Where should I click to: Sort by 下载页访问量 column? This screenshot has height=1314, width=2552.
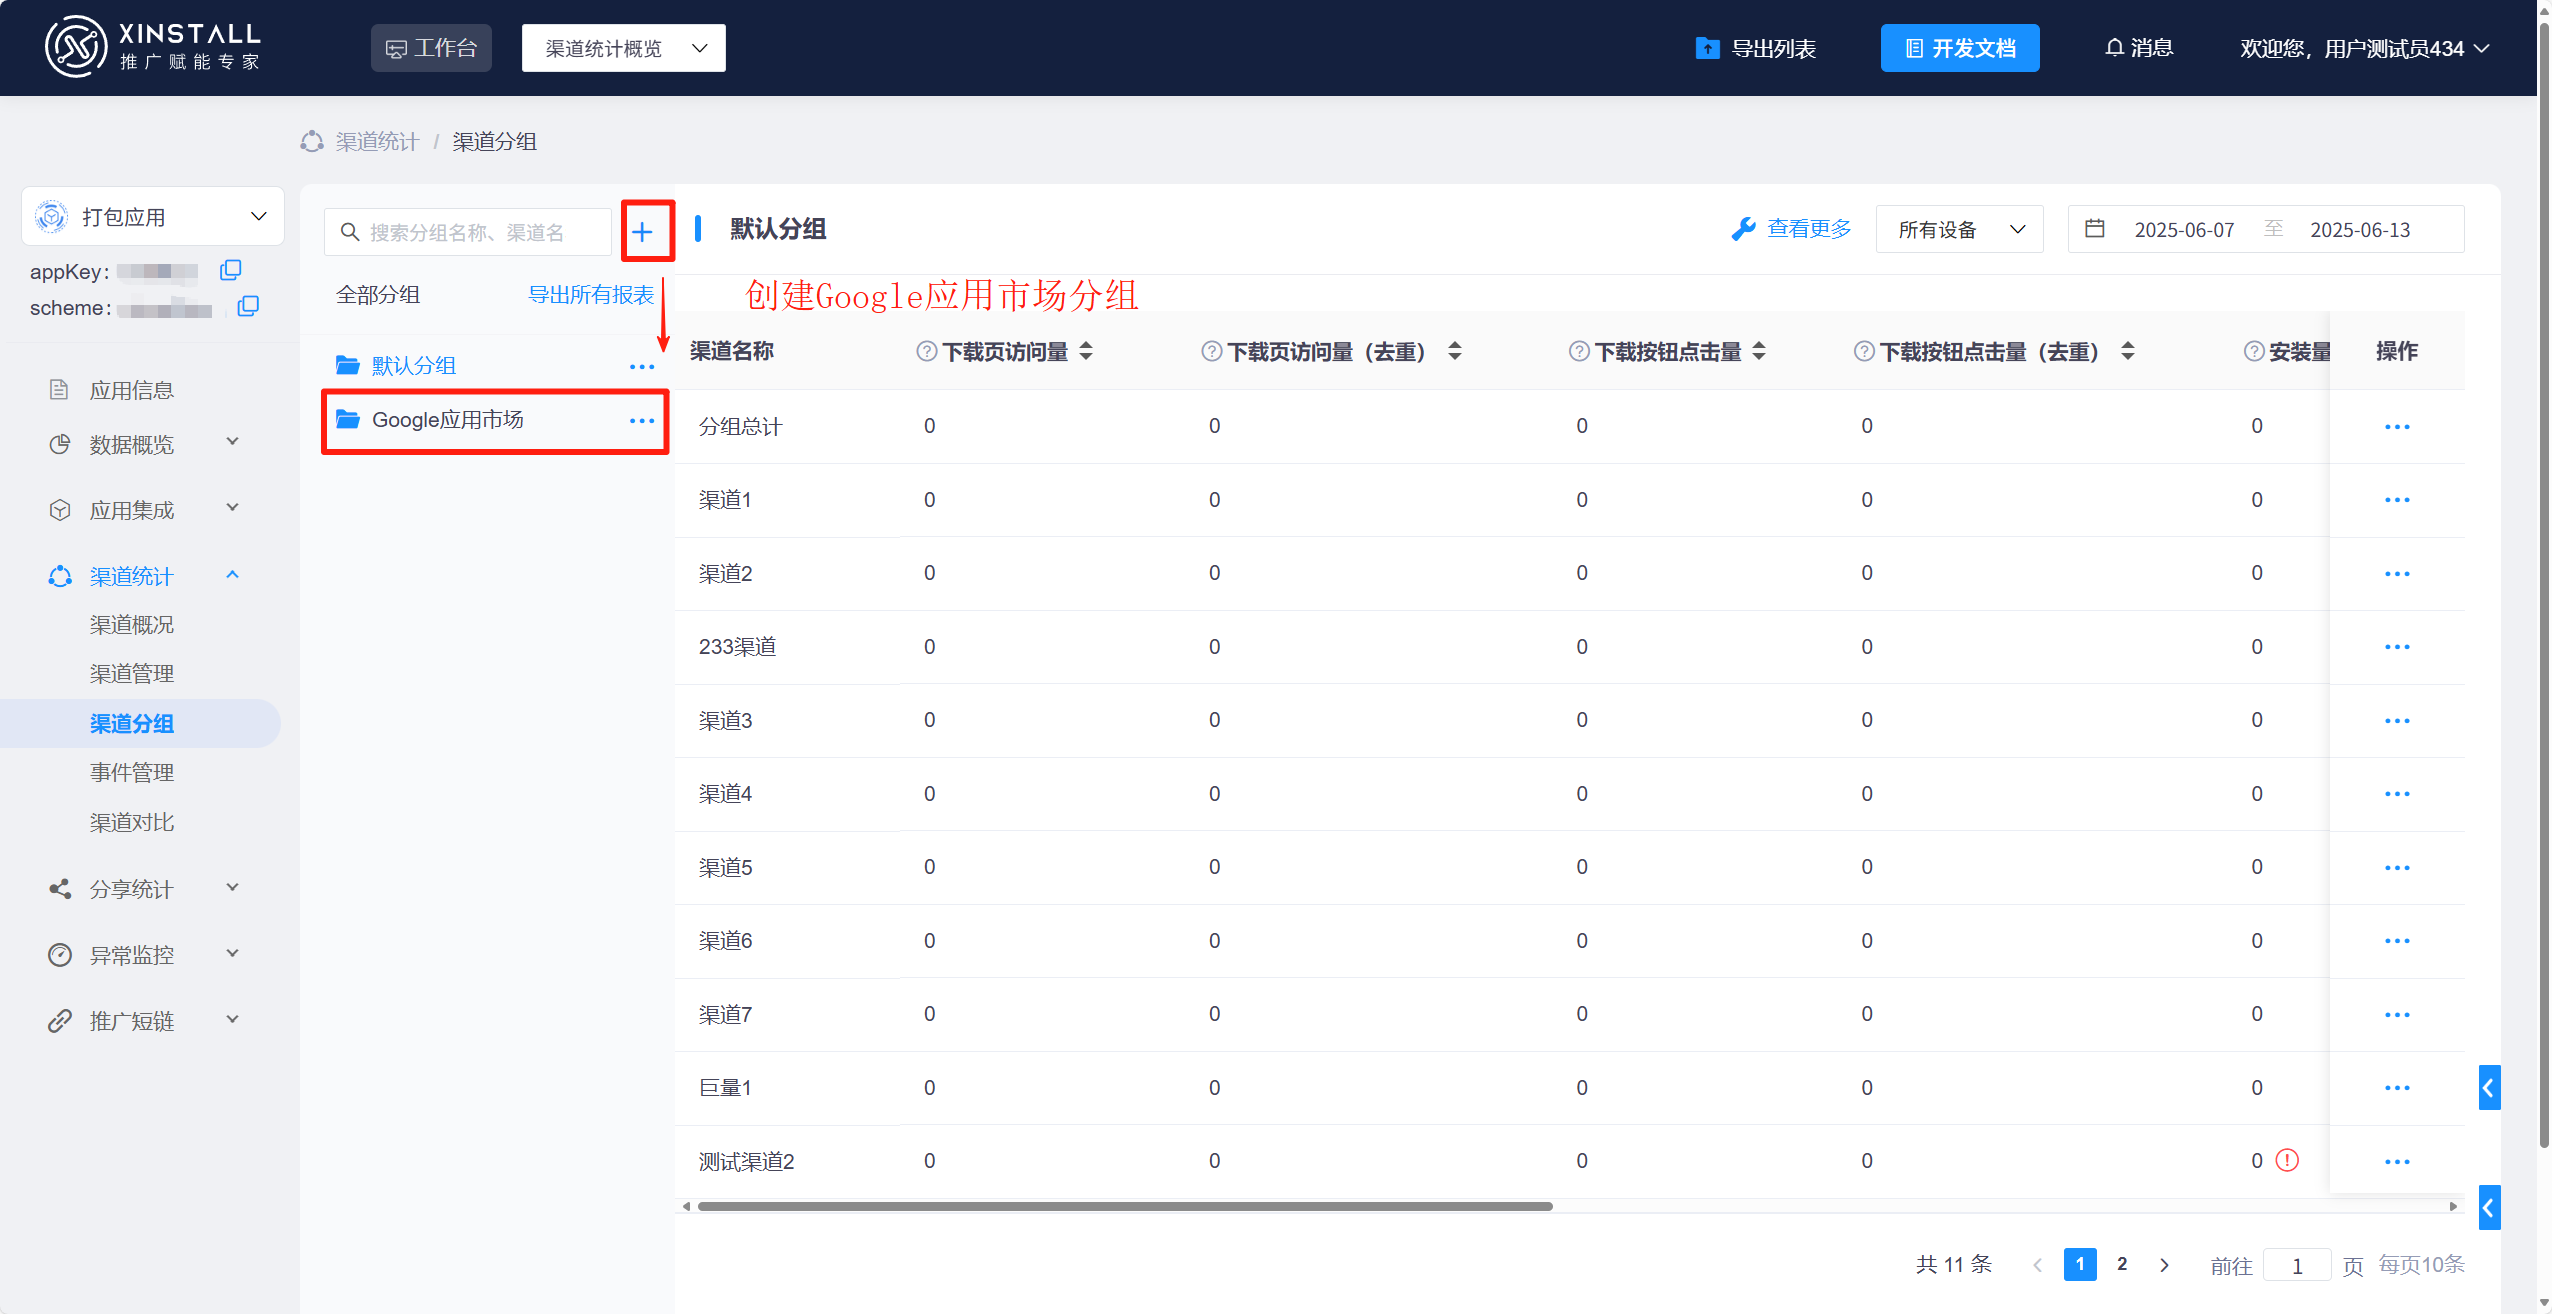click(x=1086, y=351)
